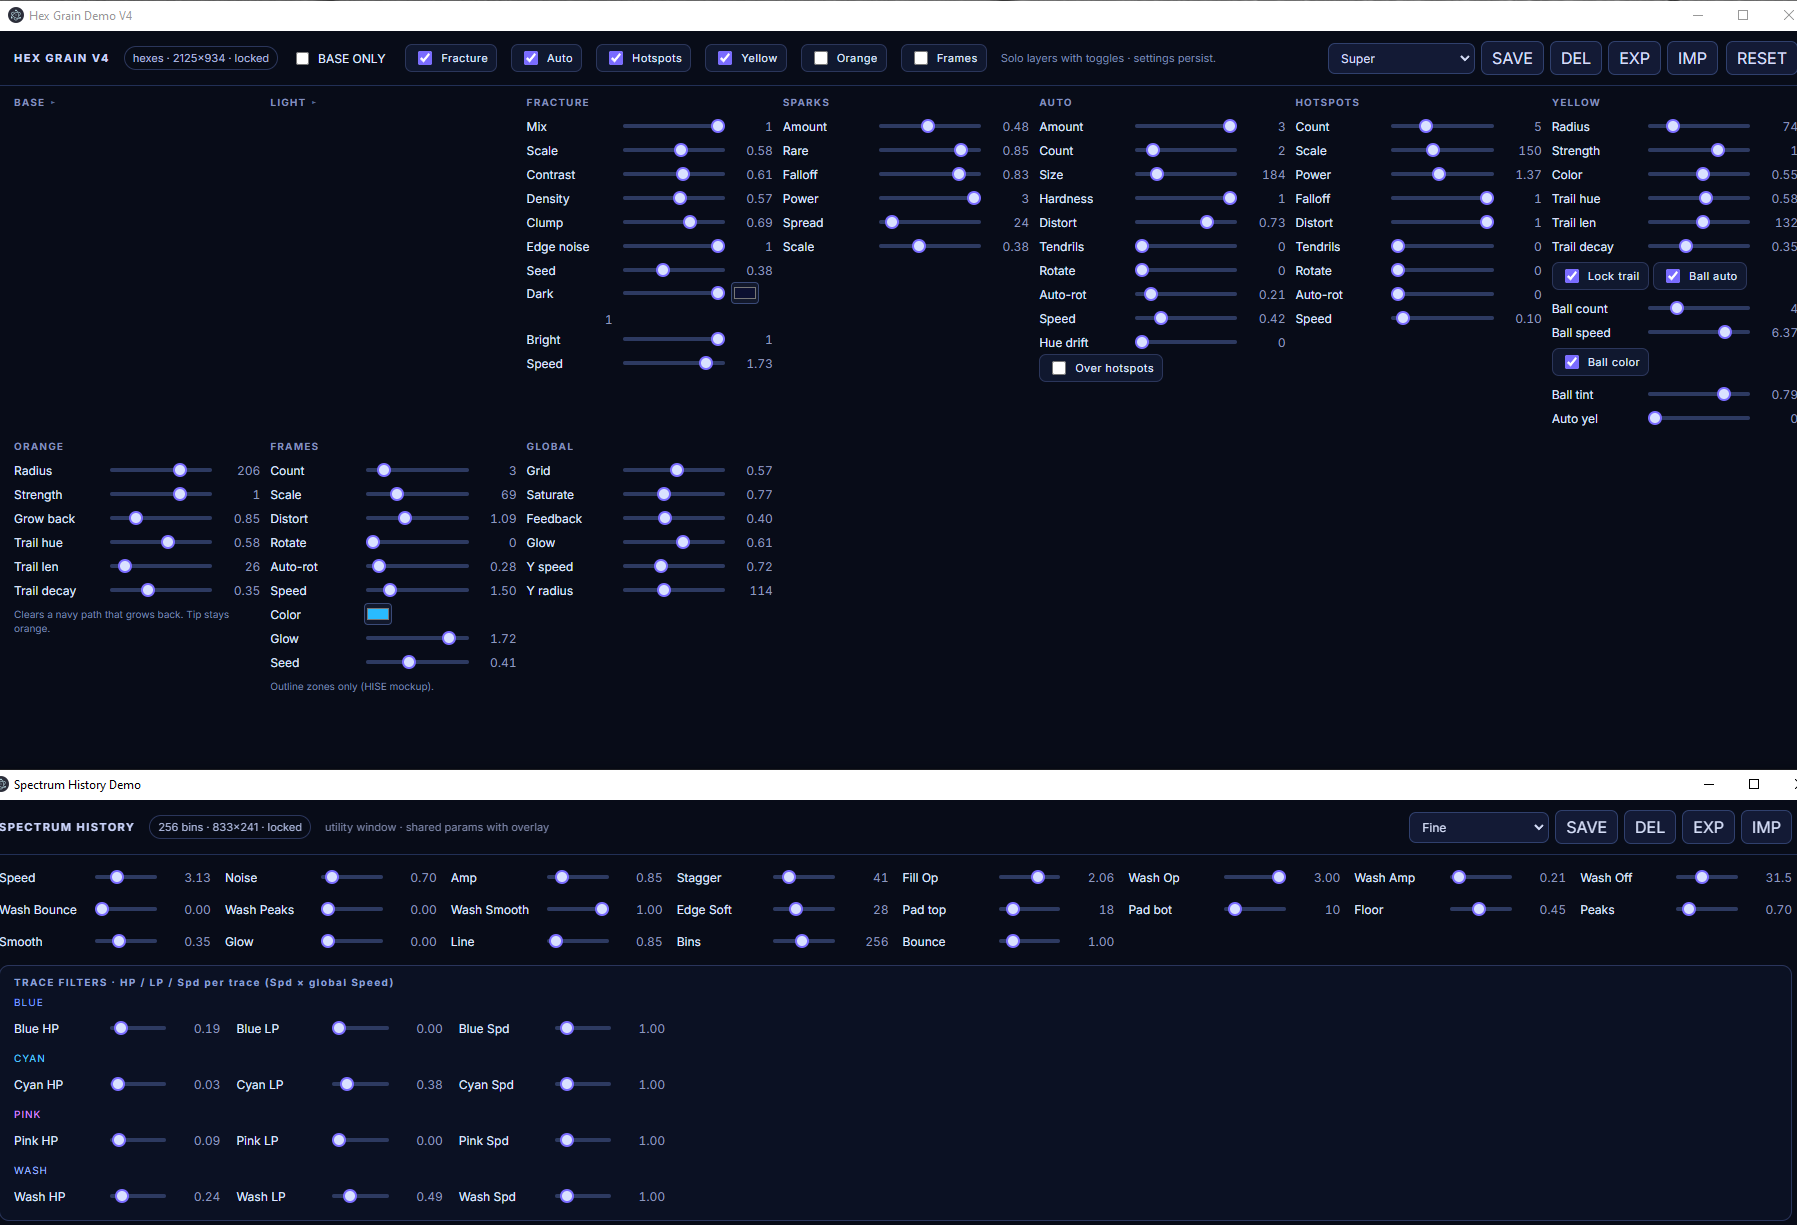Screen dimensions: 1797x1225
Task: Click the Frames Count slider
Action: pyautogui.click(x=417, y=470)
